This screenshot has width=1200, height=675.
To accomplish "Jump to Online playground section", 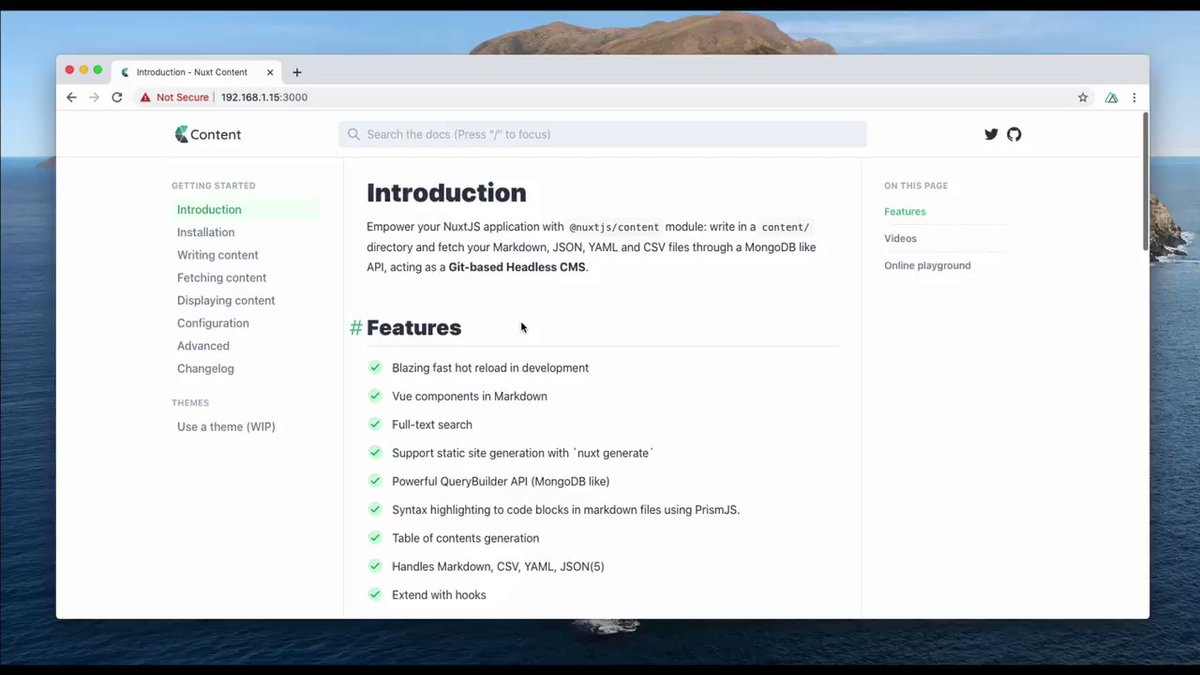I will click(927, 265).
